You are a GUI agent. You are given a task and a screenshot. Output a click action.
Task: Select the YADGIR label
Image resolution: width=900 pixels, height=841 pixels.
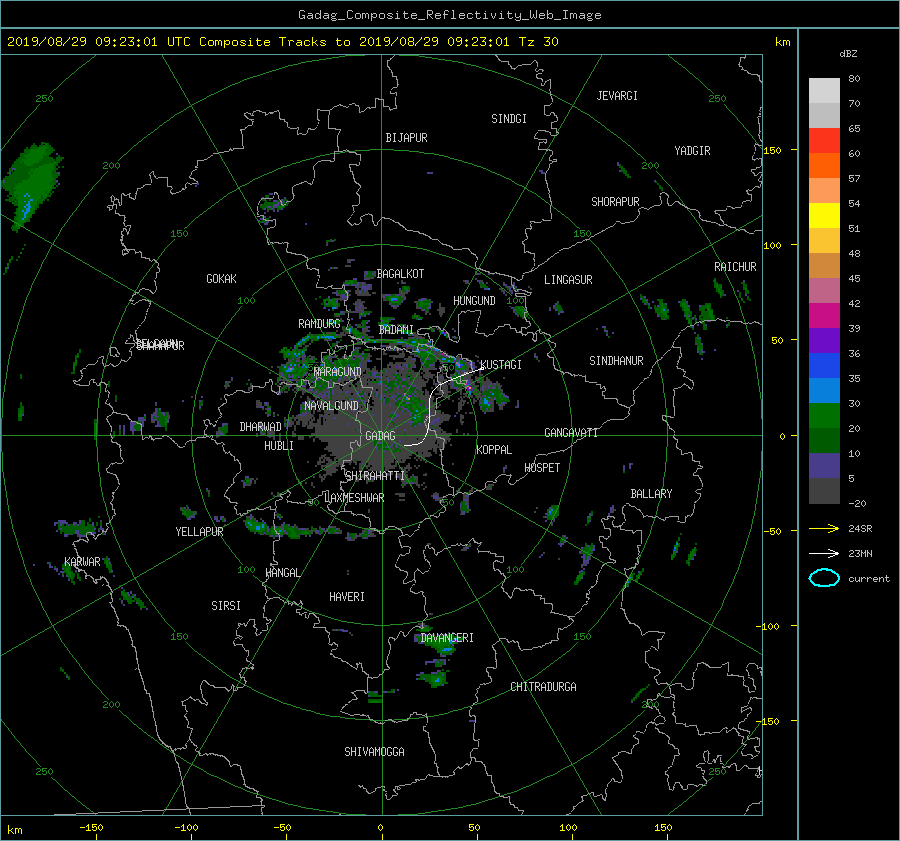pos(692,150)
